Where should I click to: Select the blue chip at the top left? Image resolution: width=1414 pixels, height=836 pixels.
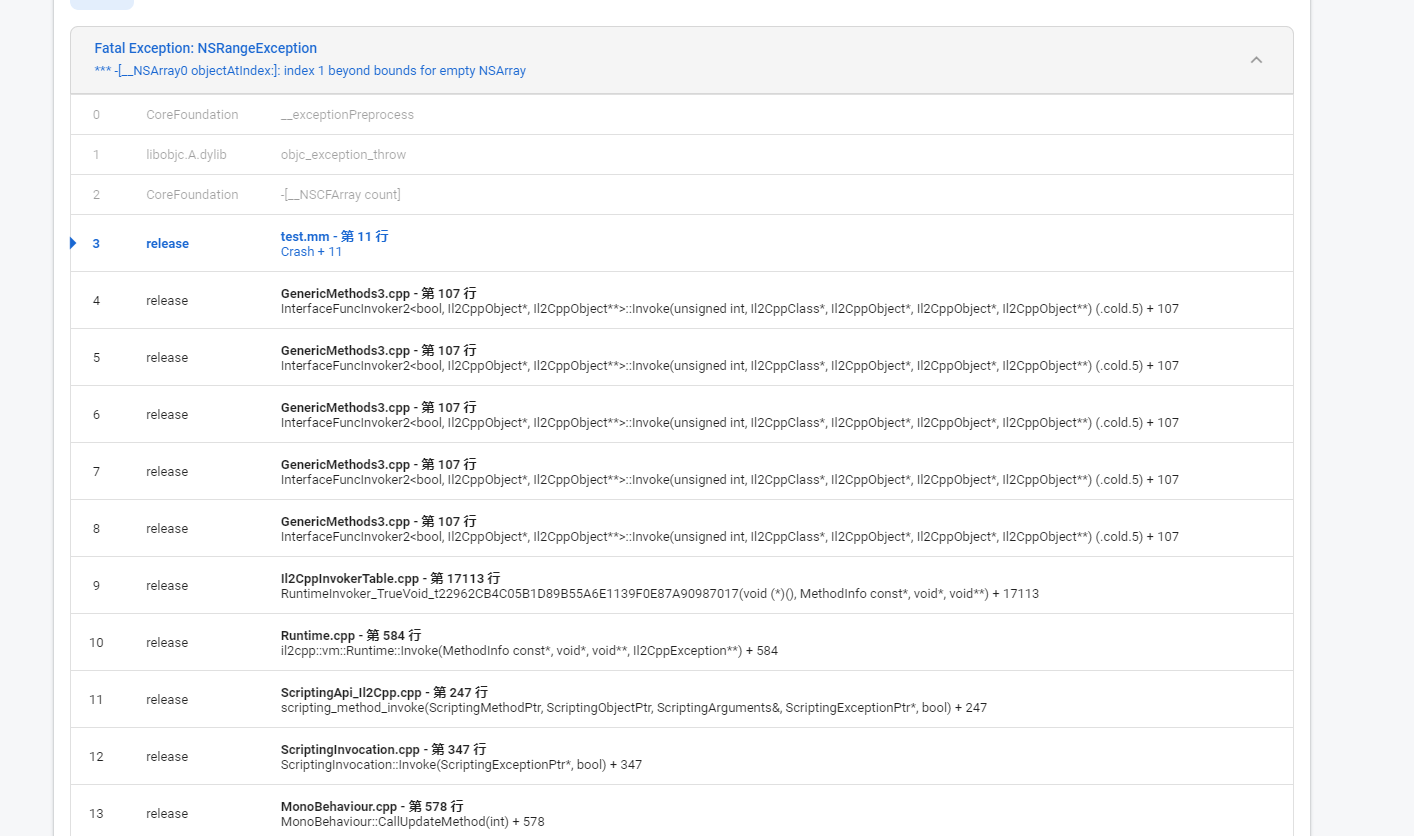click(101, 5)
